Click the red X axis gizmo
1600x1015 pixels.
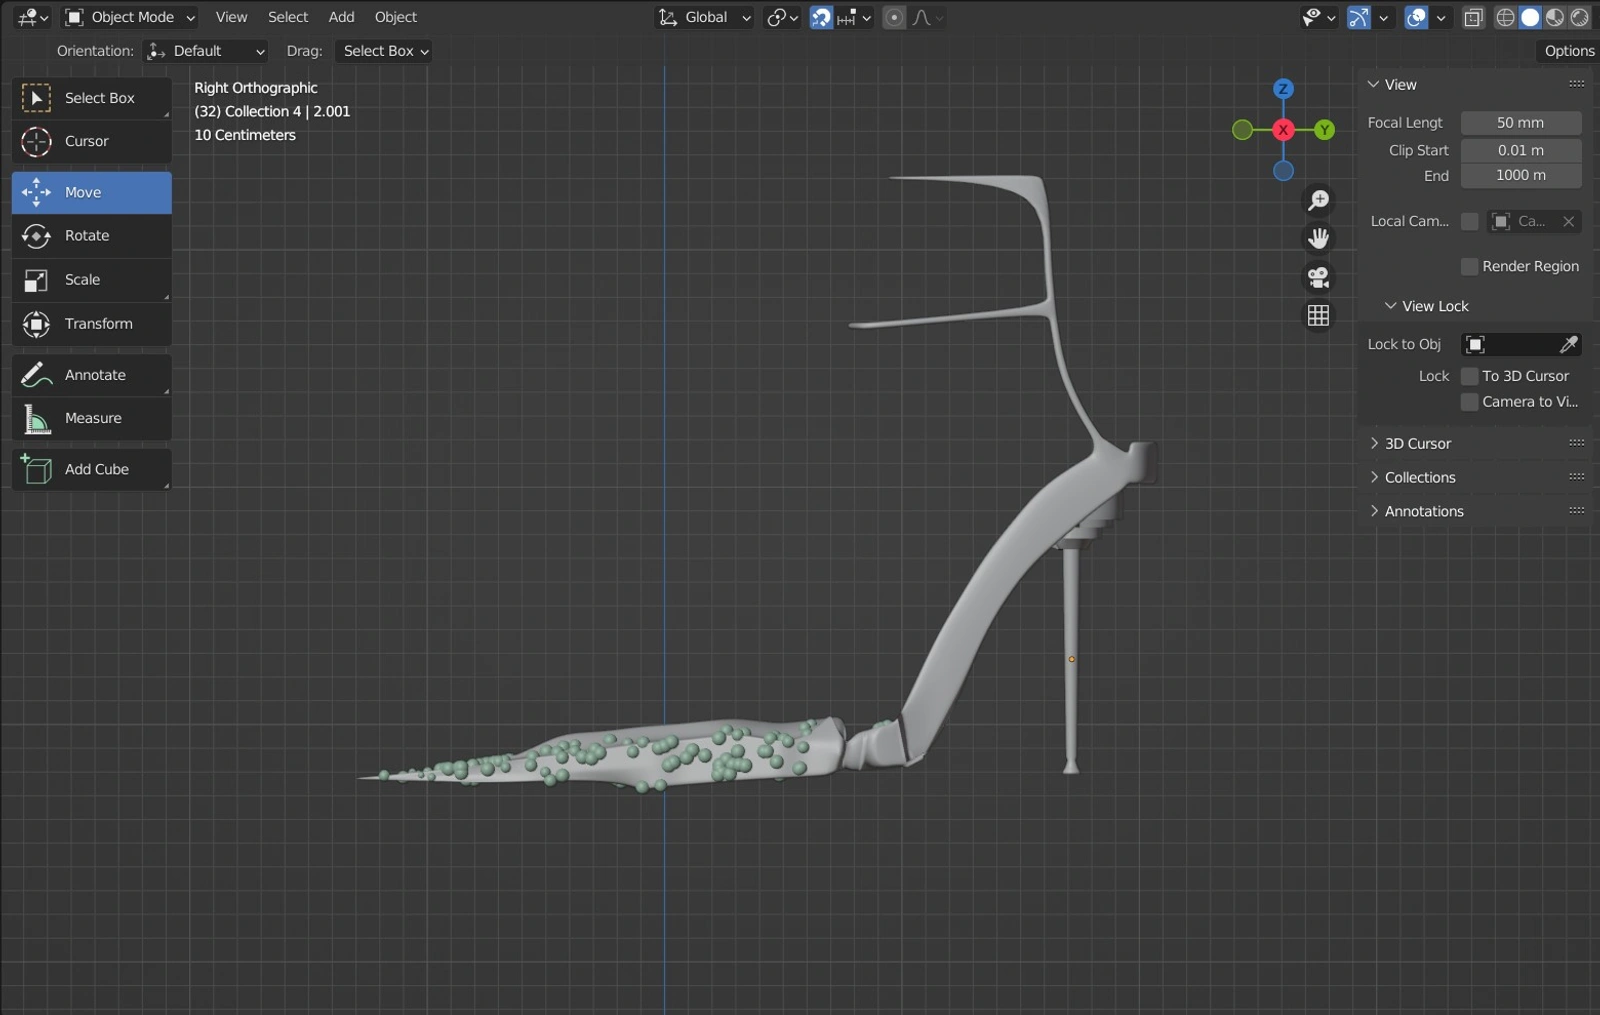[x=1283, y=130]
